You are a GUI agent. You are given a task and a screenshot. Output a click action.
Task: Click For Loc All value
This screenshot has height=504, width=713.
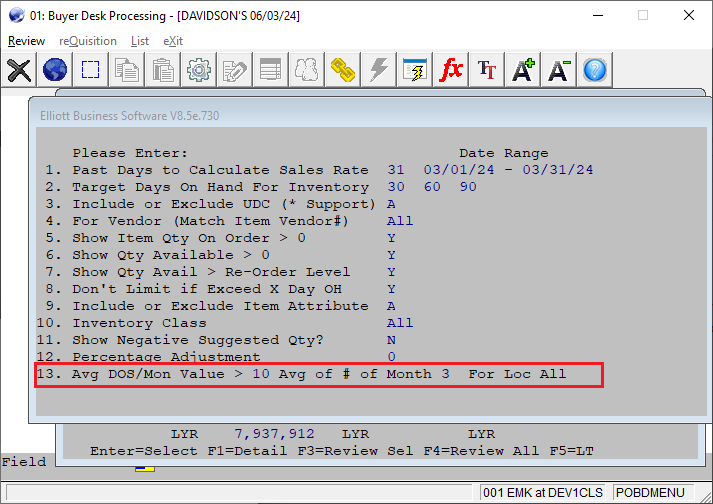tap(553, 374)
